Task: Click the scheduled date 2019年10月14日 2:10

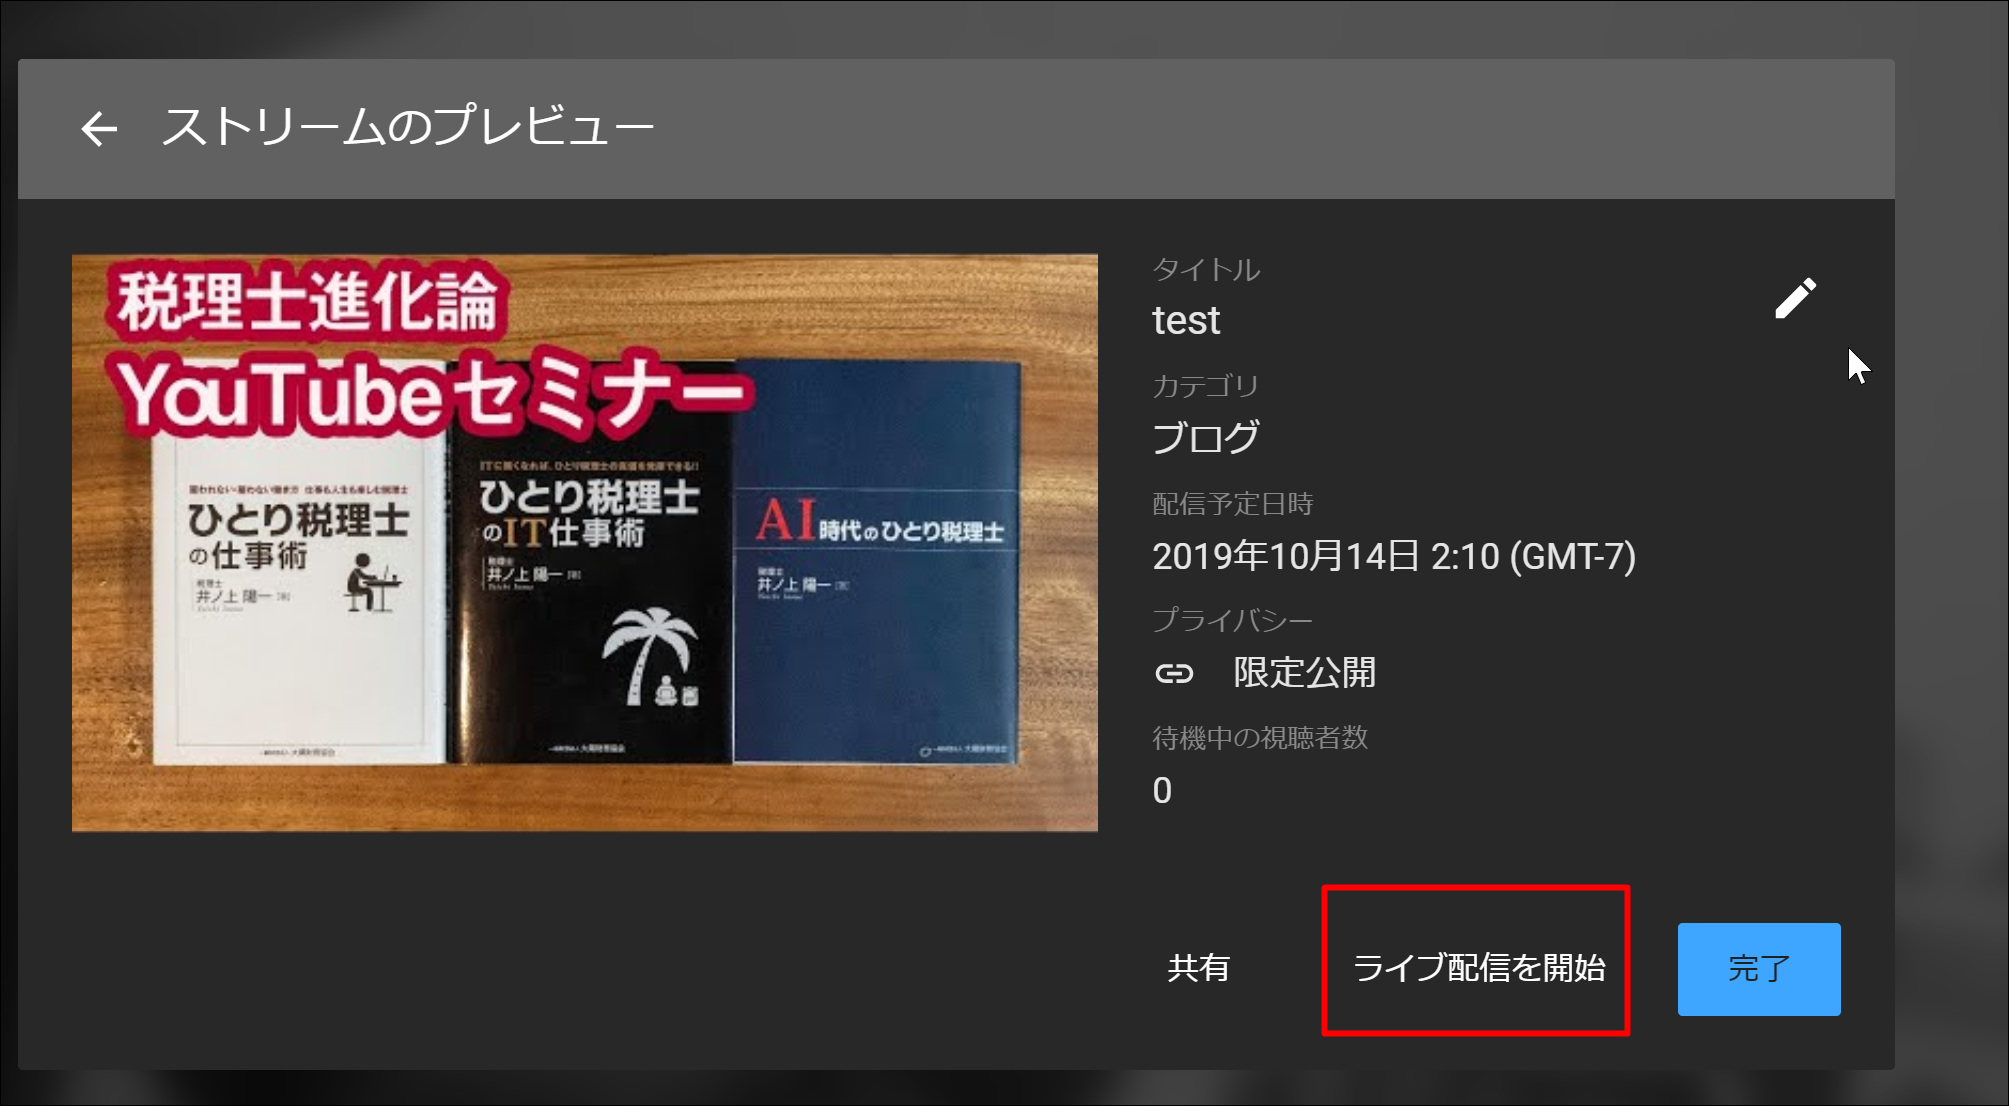Action: 1394,556
